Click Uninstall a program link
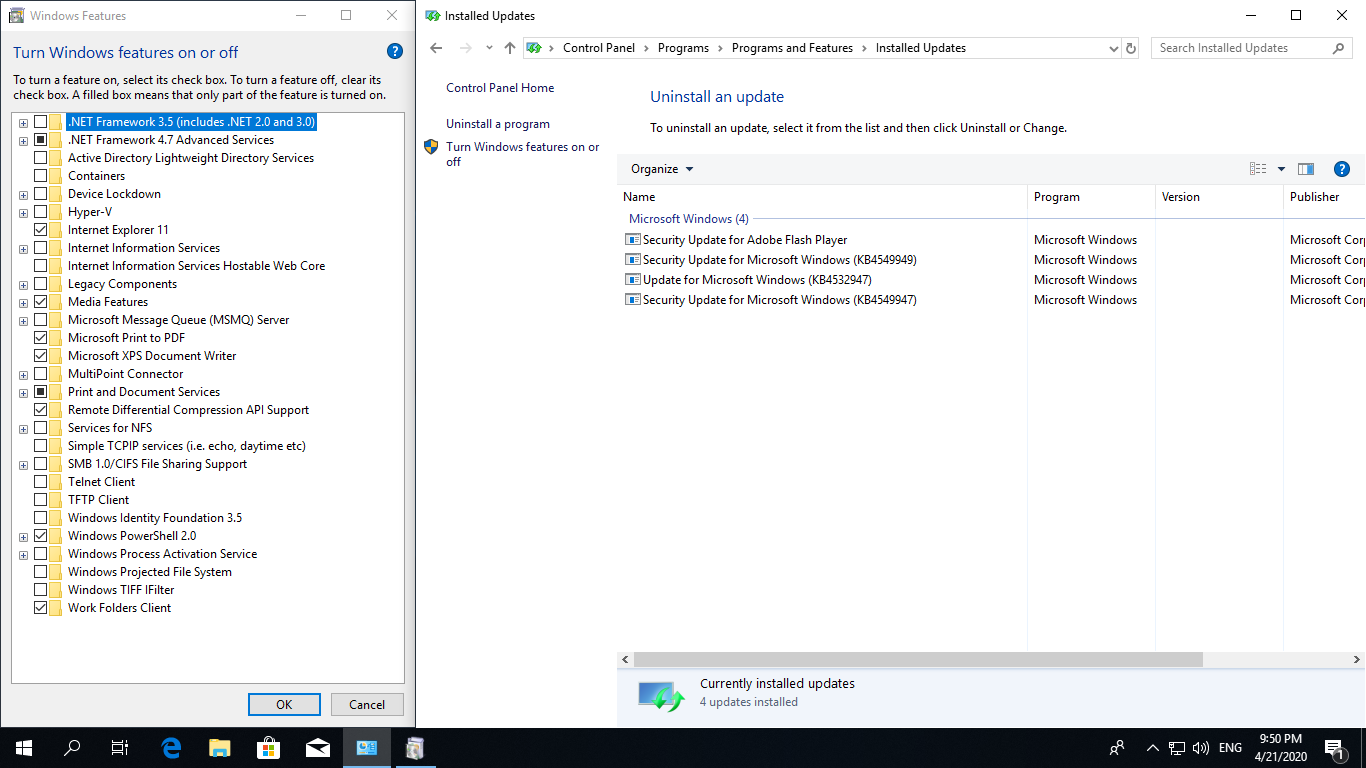Image resolution: width=1366 pixels, height=768 pixels. click(498, 124)
